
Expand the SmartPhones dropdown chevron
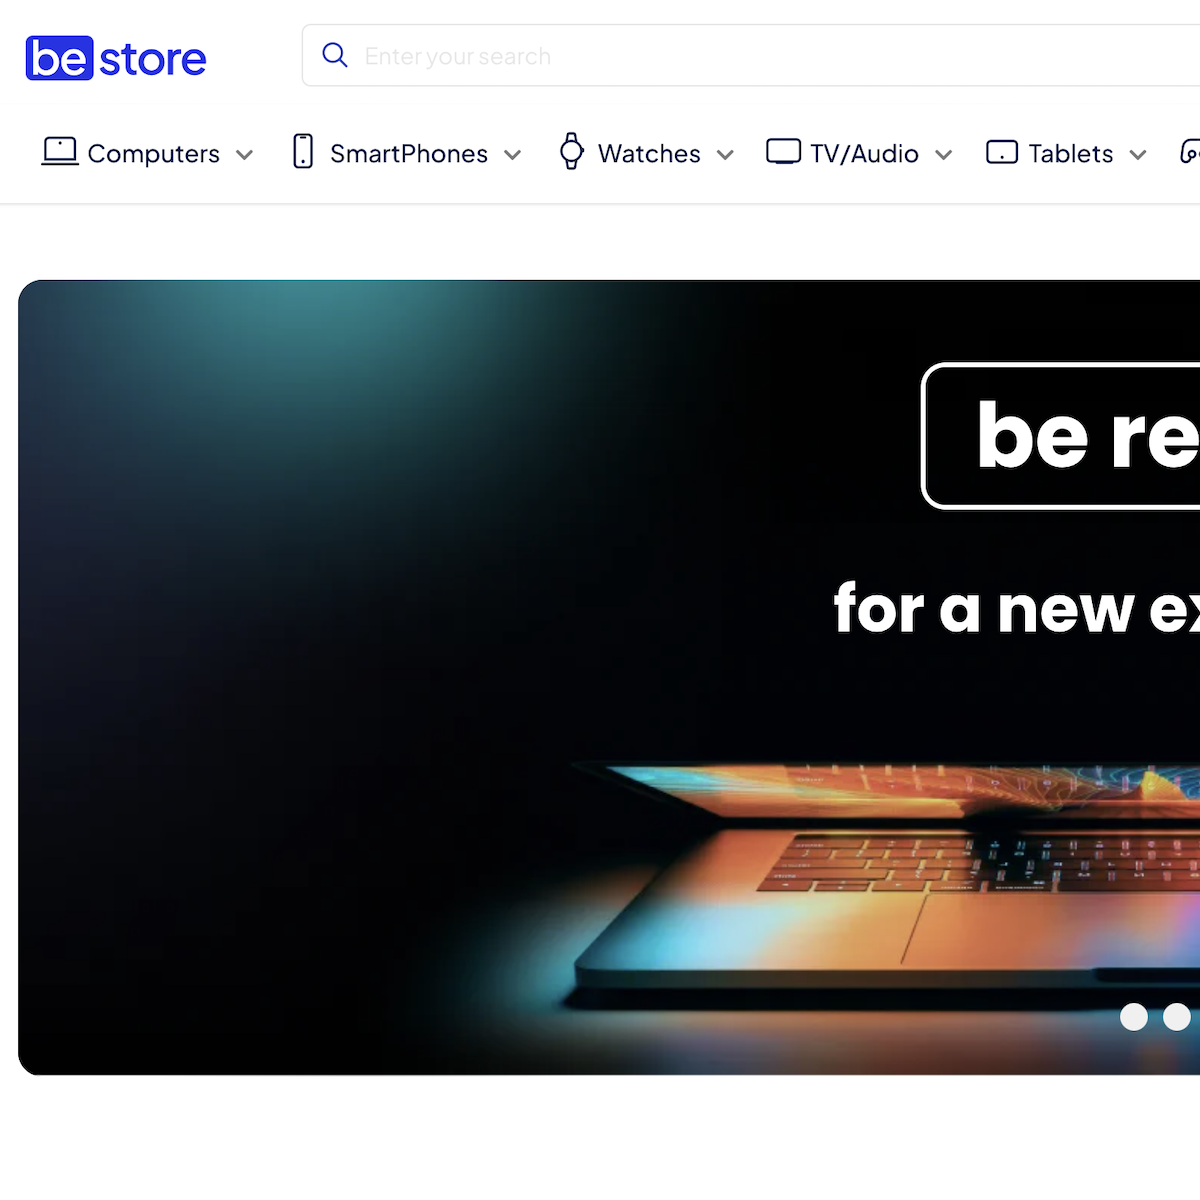point(513,155)
